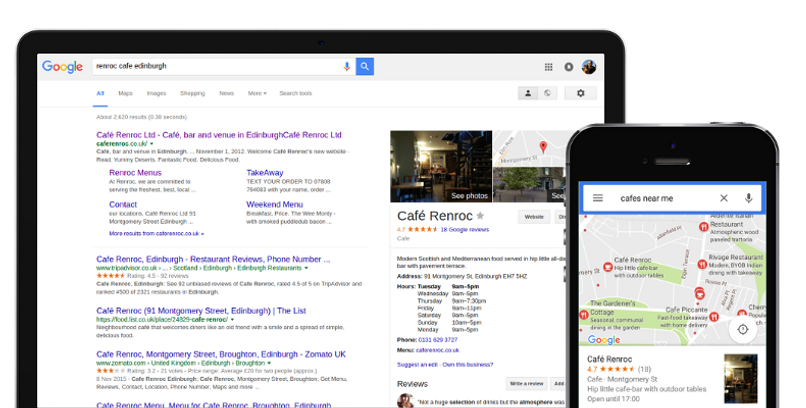
Task: Open the Google apps grid
Action: pos(548,67)
